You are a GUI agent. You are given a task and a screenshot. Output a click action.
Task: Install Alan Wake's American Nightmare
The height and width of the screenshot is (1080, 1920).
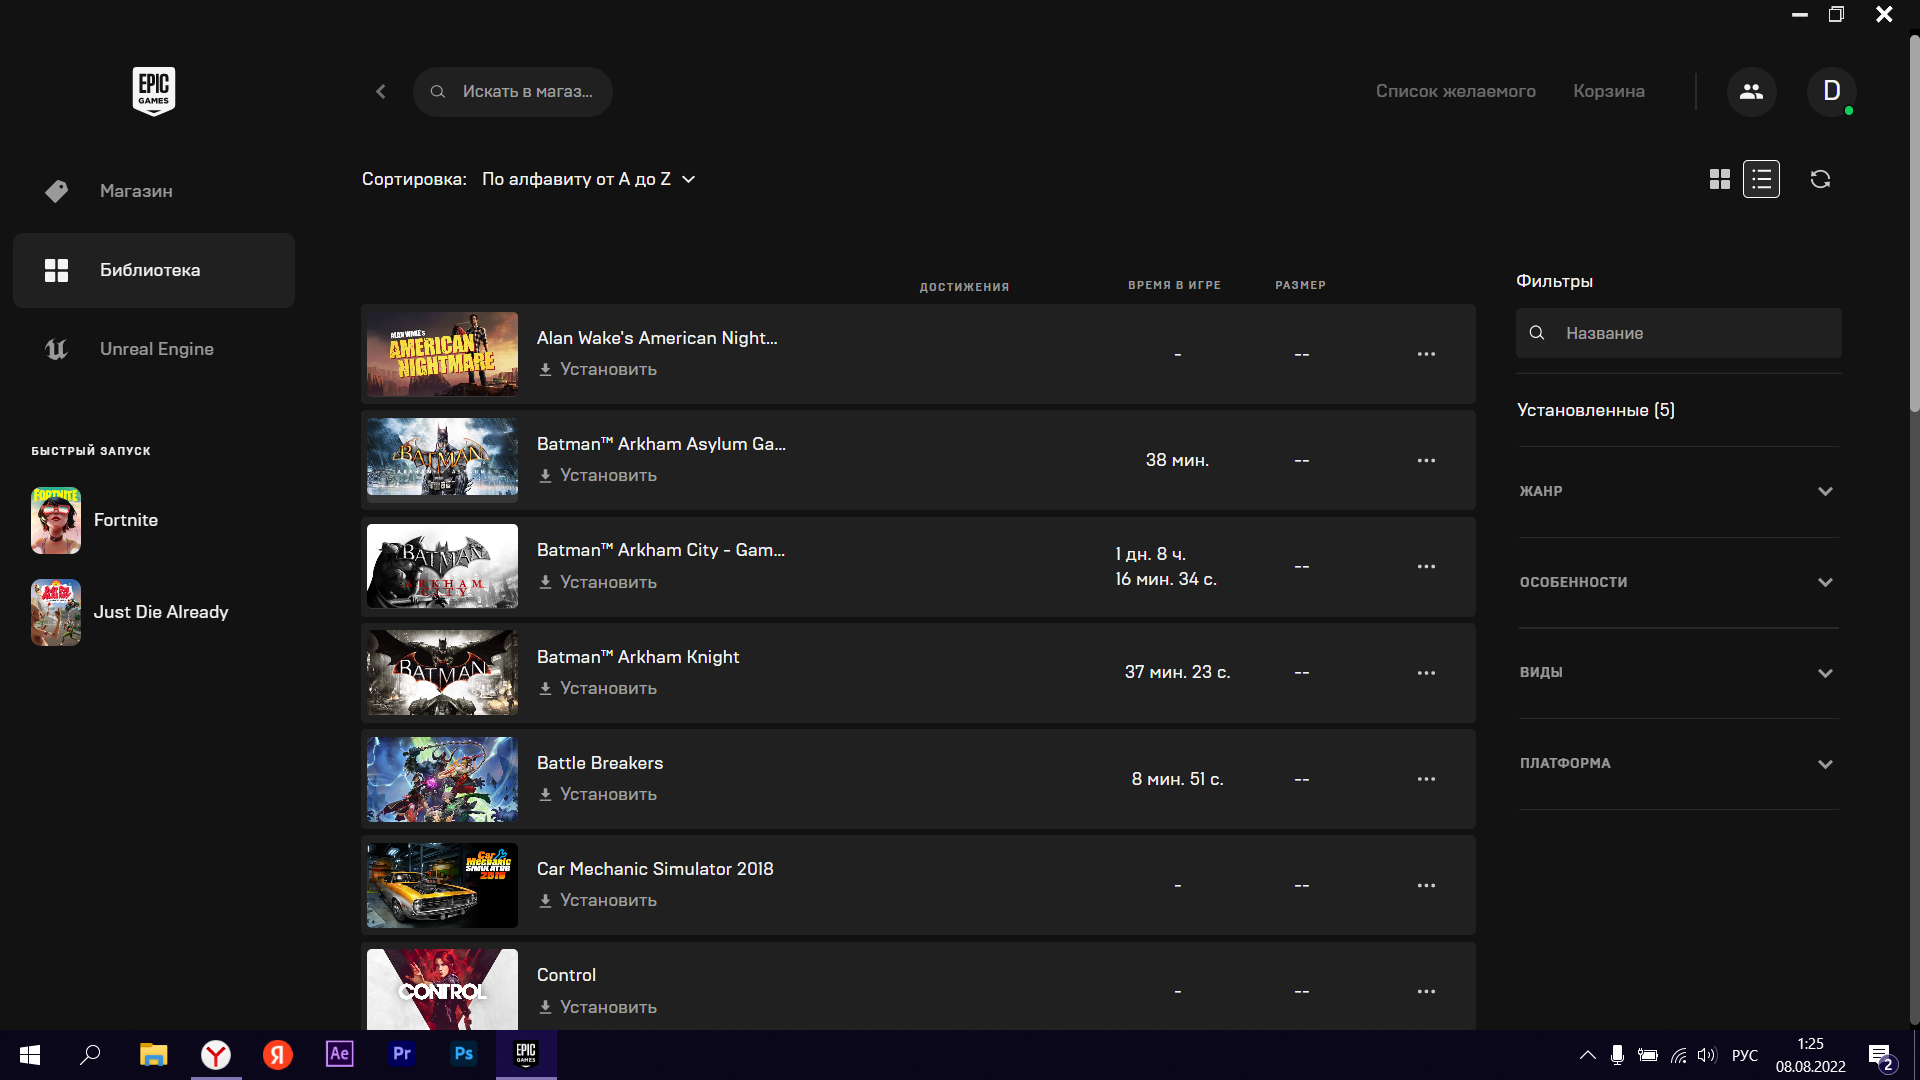tap(597, 369)
